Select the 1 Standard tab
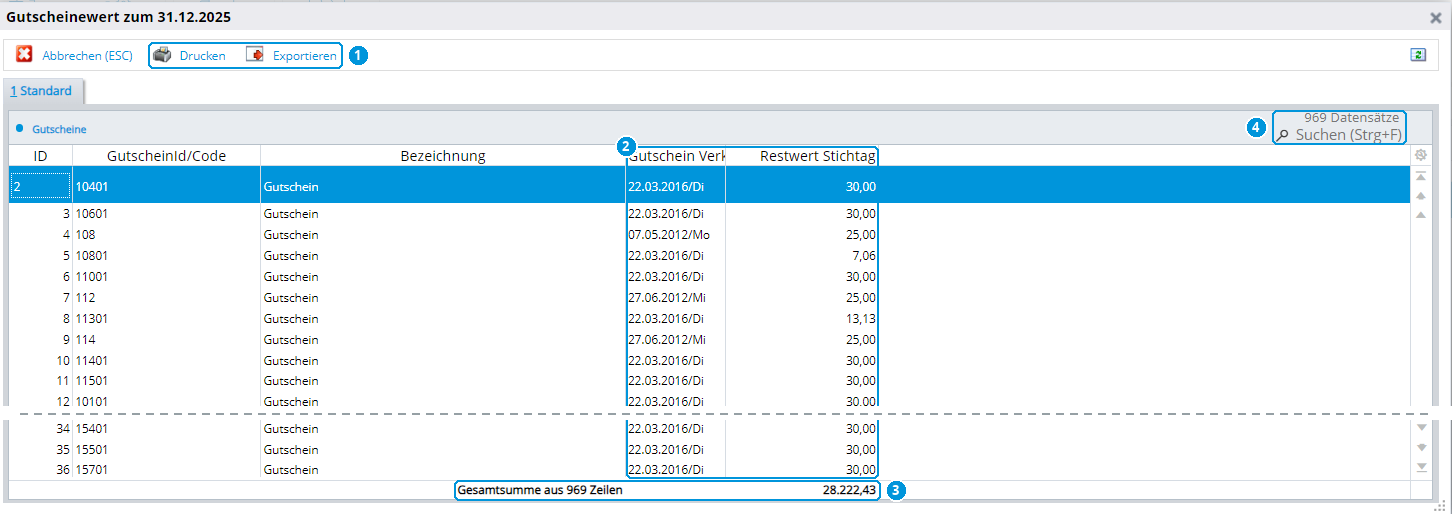Image resolution: width=1452 pixels, height=514 pixels. point(42,91)
